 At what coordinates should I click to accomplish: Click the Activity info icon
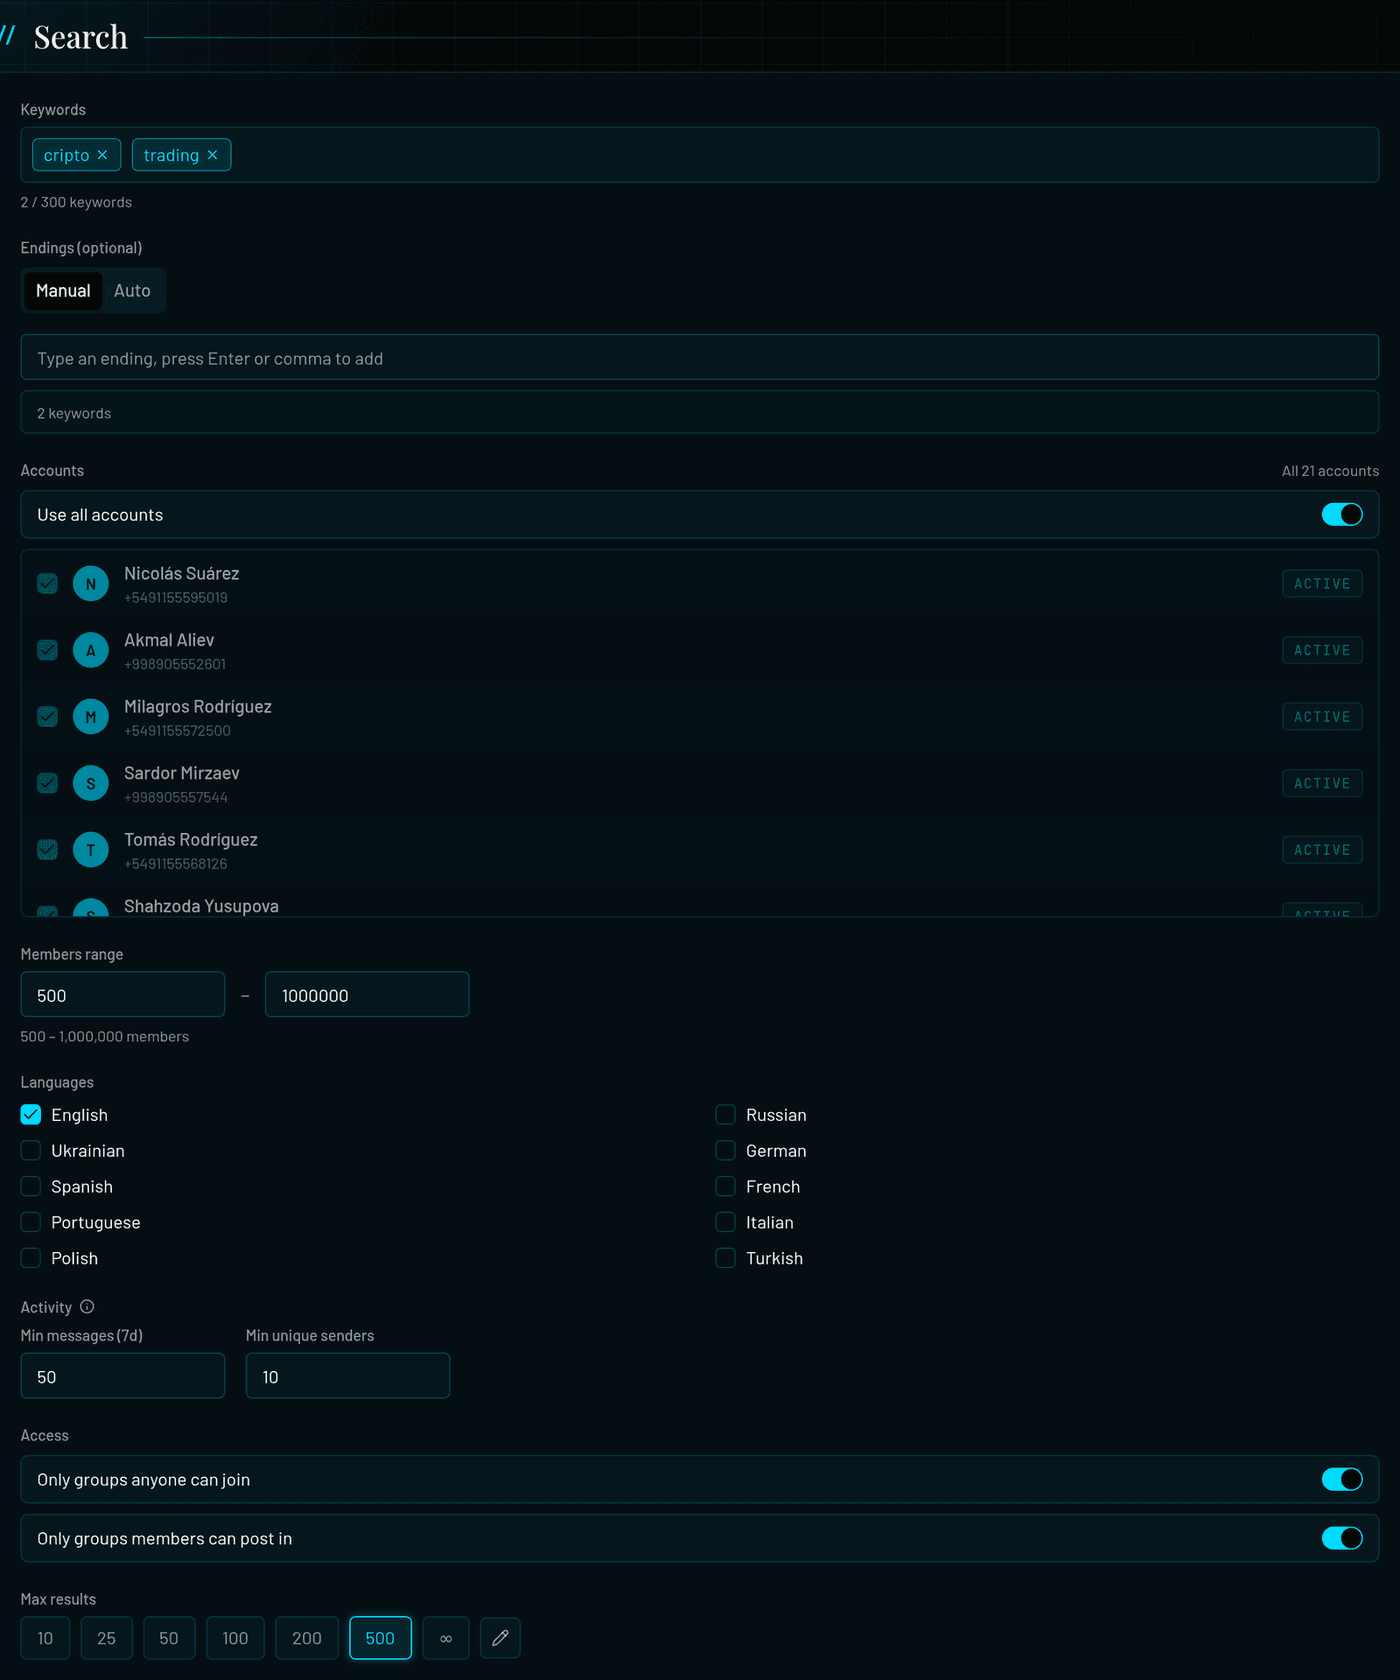pyautogui.click(x=87, y=1307)
